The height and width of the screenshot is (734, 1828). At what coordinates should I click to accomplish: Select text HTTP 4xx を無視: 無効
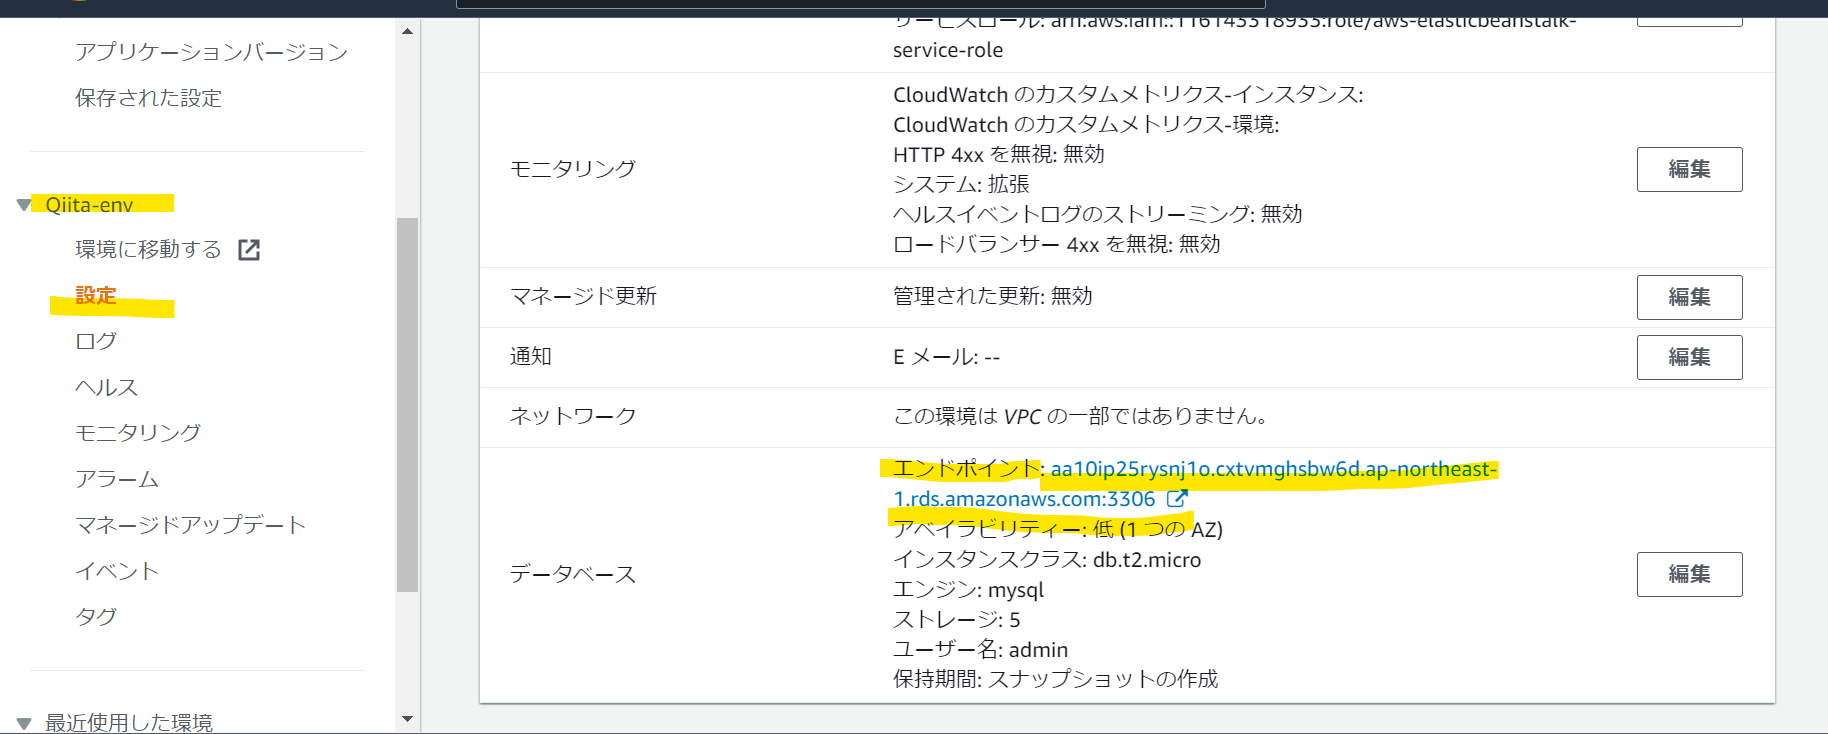998,154
